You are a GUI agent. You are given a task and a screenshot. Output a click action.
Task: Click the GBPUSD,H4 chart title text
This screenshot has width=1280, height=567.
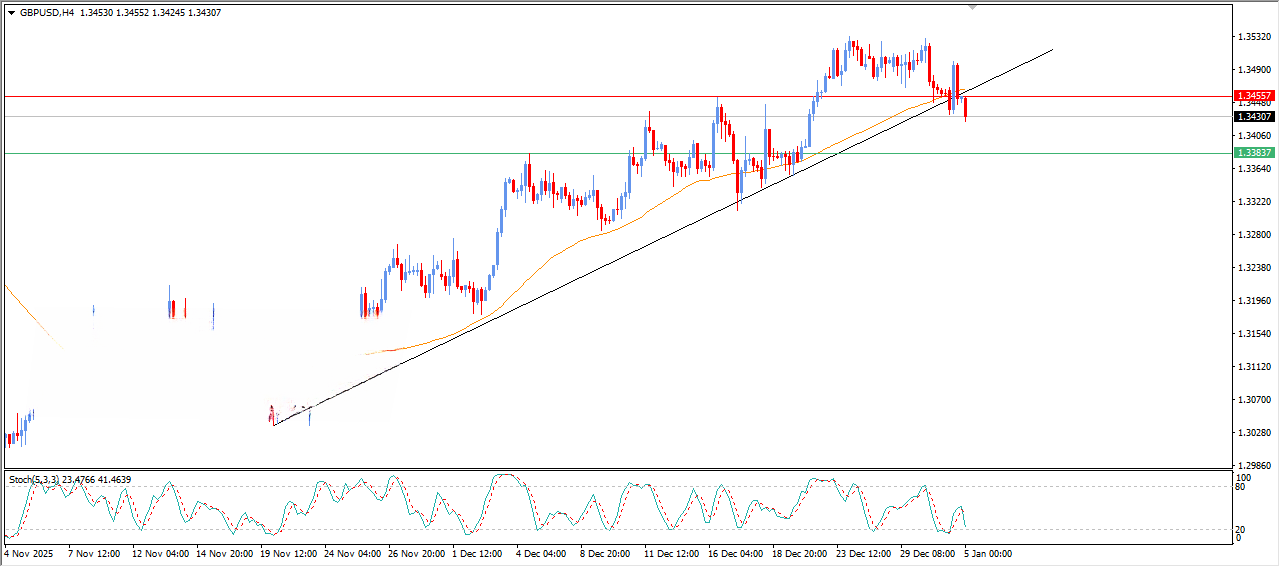coord(47,13)
